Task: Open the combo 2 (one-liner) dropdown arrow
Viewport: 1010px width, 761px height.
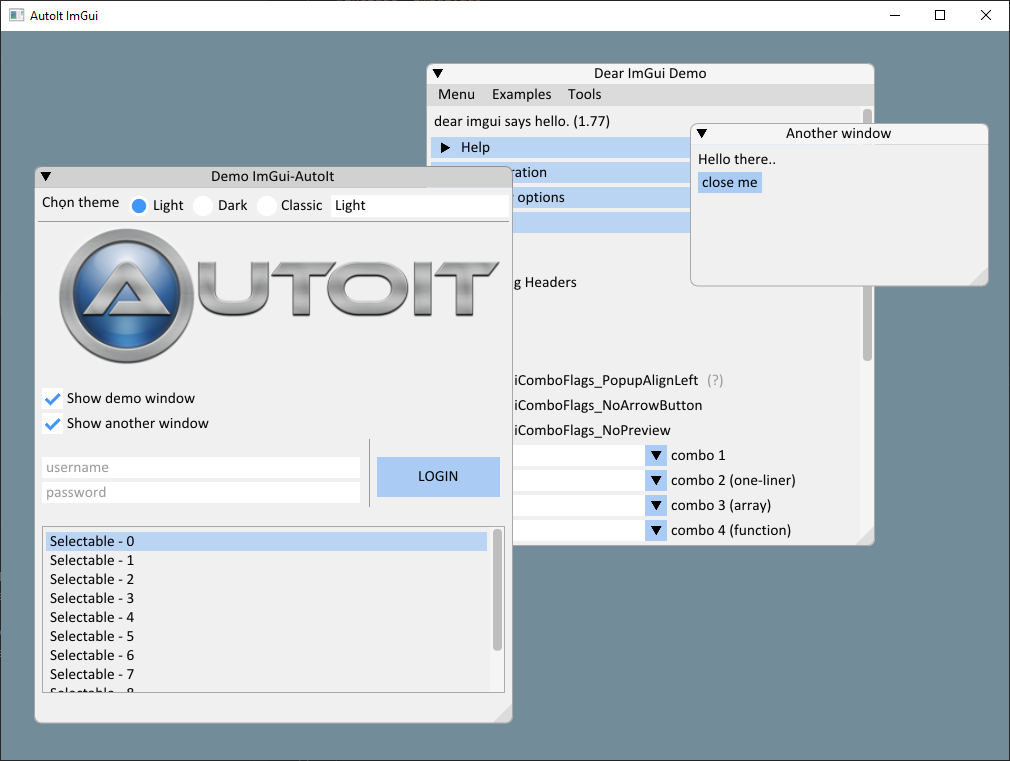Action: tap(656, 481)
